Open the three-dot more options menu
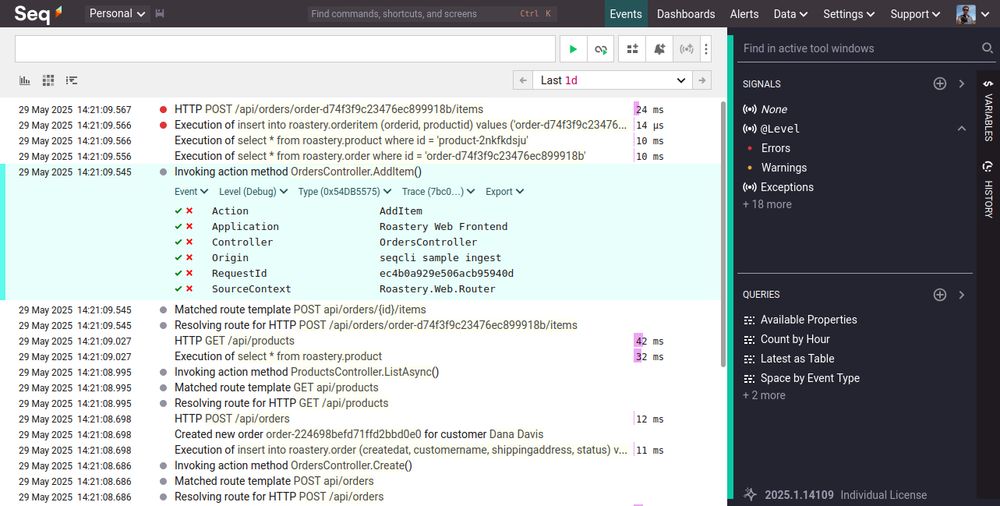This screenshot has height=506, width=1000. coord(705,49)
